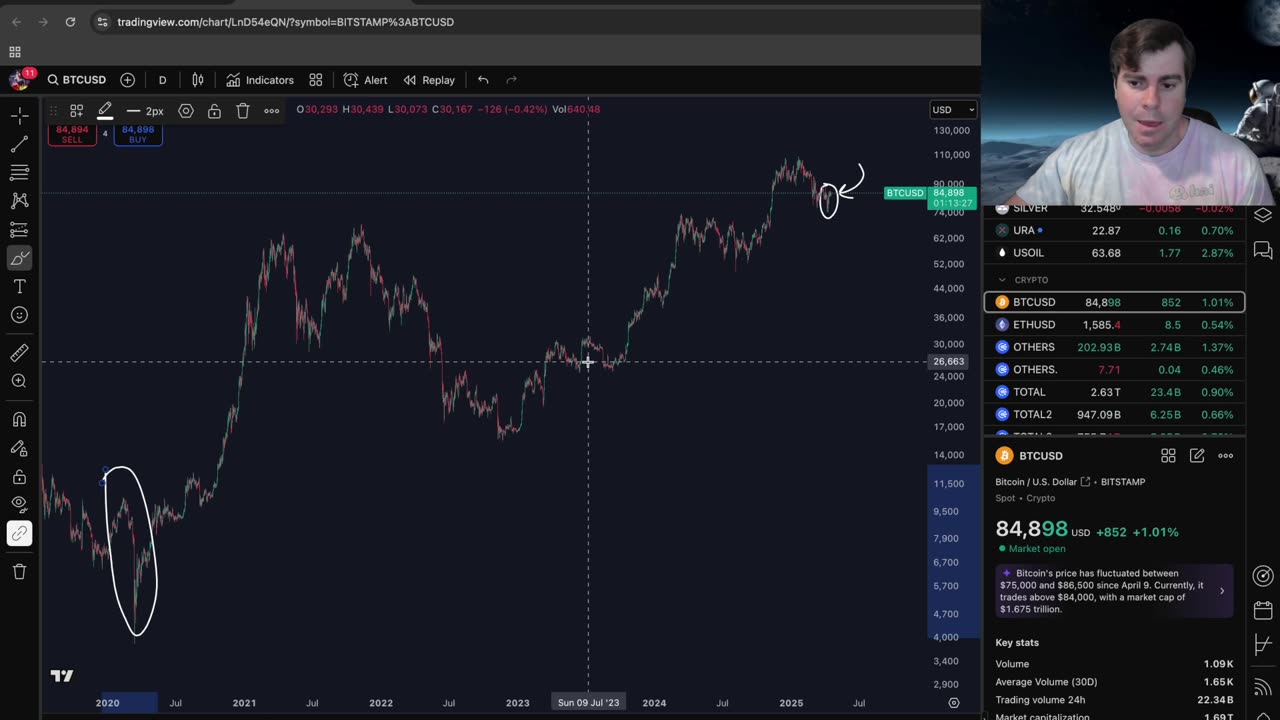Select URA in the watchlist

[1114, 230]
